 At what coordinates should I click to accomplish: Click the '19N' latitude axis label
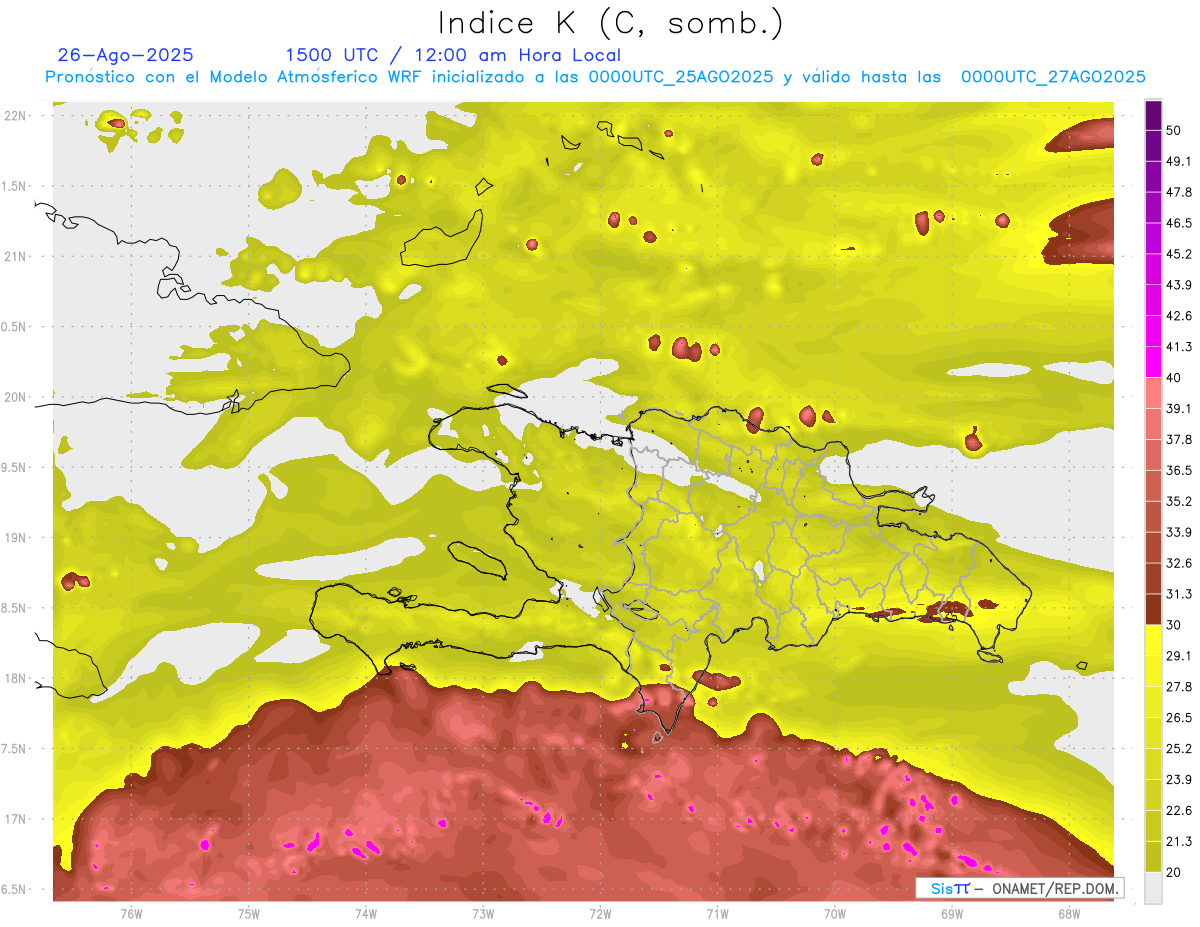point(17,537)
